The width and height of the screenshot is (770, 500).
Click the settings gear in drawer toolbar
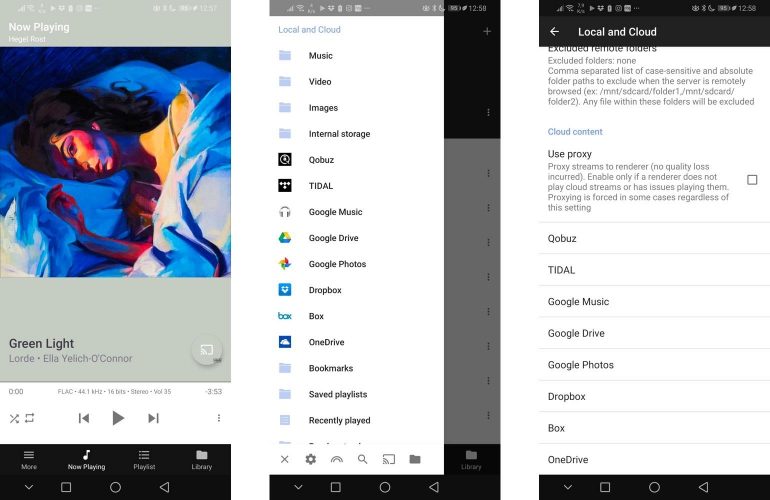click(311, 459)
